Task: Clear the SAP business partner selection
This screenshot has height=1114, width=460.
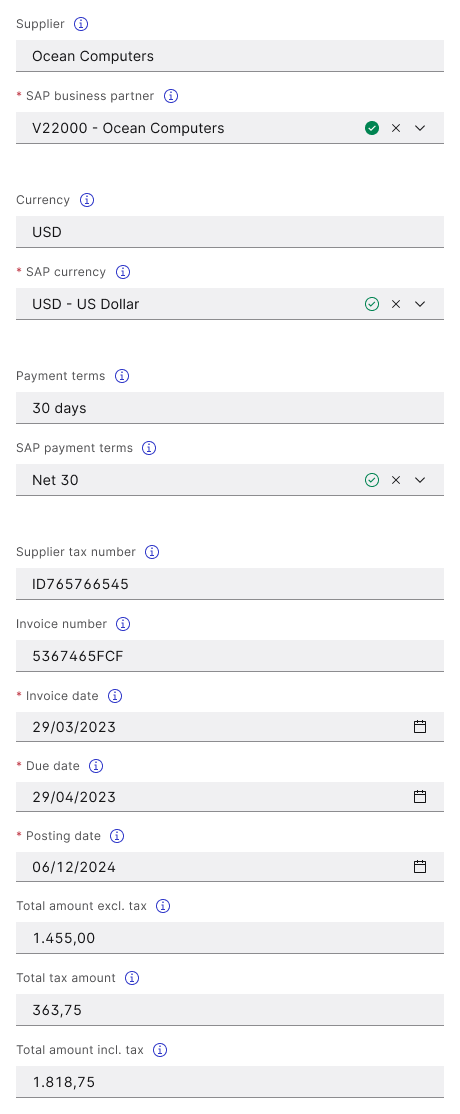Action: (396, 128)
